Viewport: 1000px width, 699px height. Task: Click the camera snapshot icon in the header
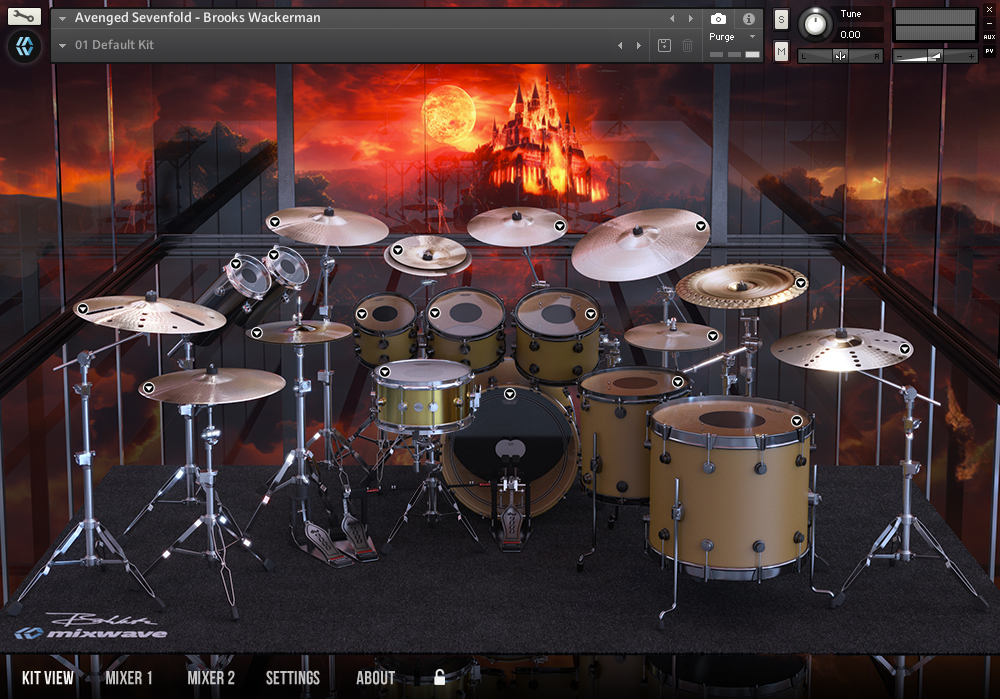pos(717,18)
